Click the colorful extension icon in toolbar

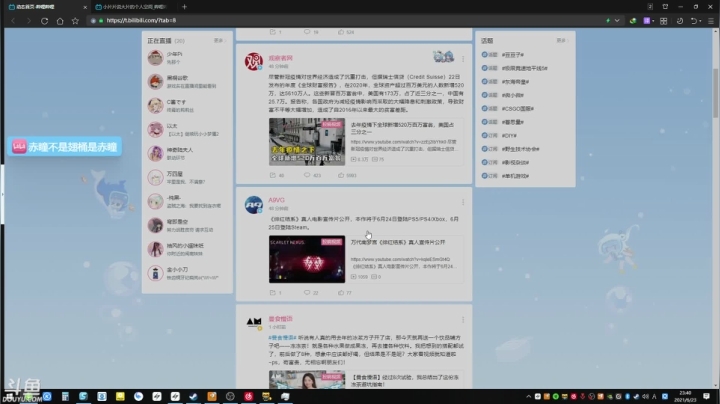point(633,21)
